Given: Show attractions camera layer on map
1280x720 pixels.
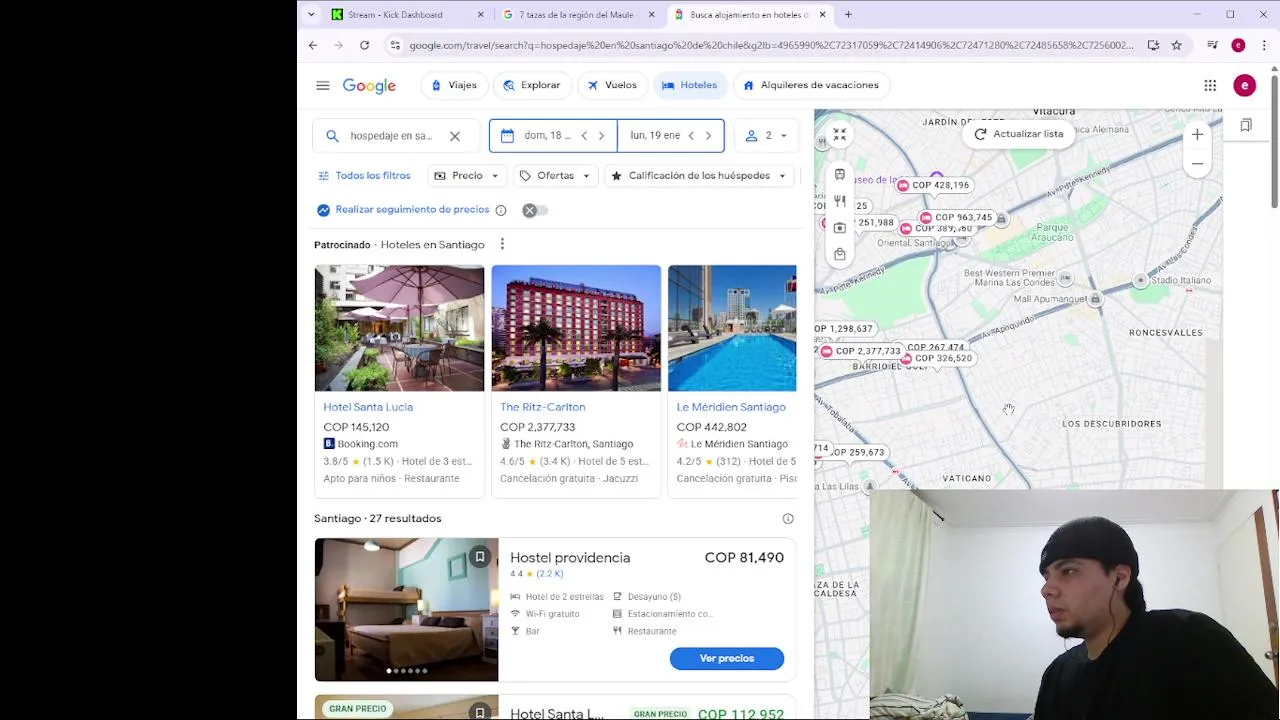Looking at the screenshot, I should 840,228.
